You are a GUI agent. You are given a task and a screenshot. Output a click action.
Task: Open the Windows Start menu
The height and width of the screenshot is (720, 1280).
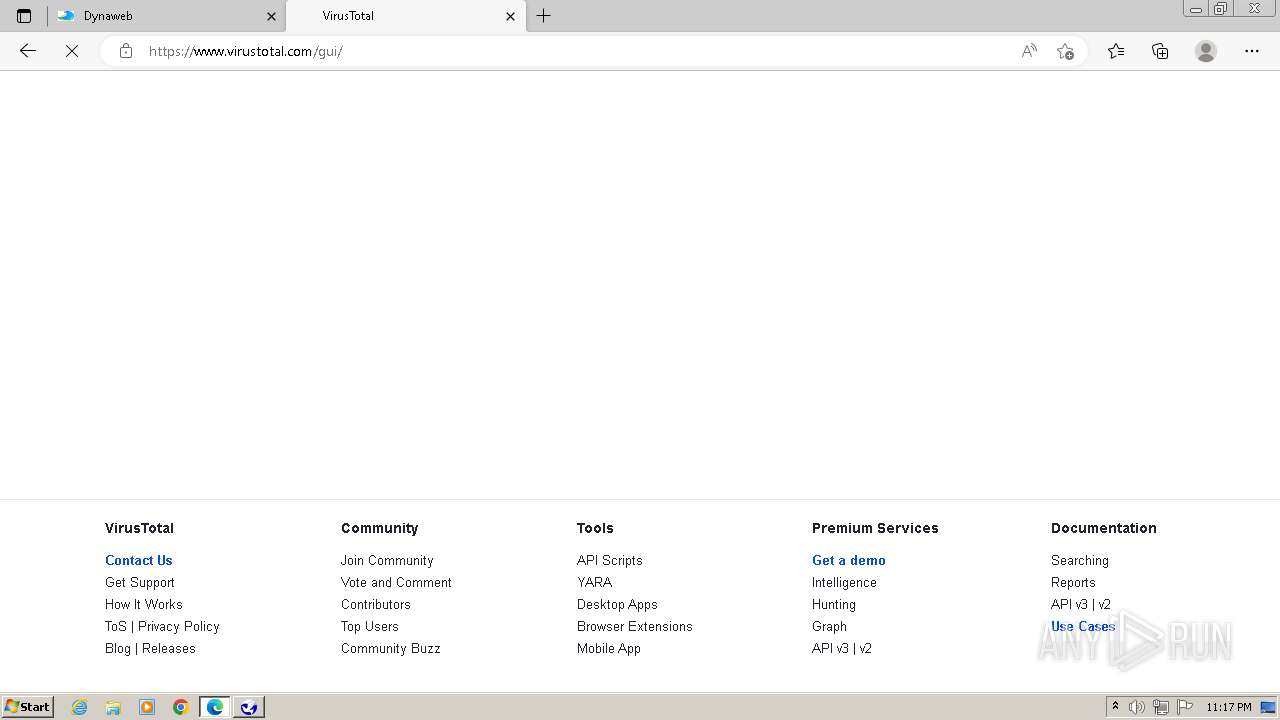coord(28,706)
